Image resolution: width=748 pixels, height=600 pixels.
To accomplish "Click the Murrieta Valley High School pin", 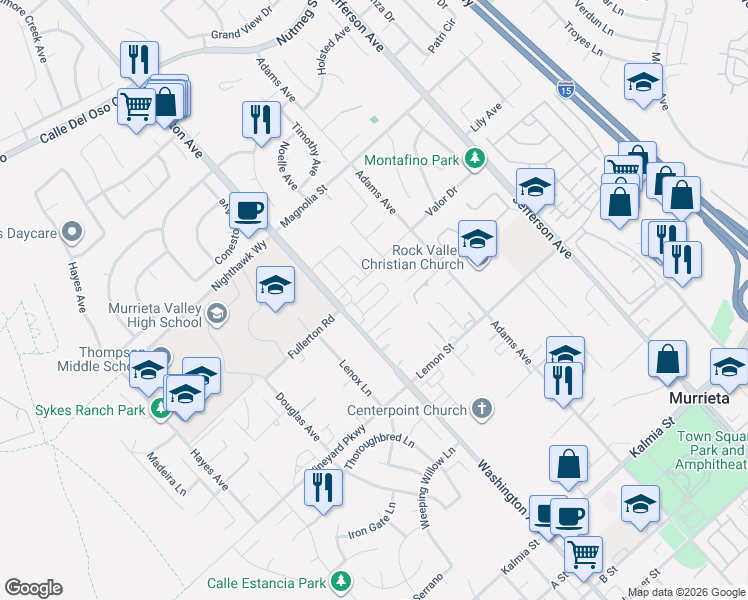I will coord(218,314).
